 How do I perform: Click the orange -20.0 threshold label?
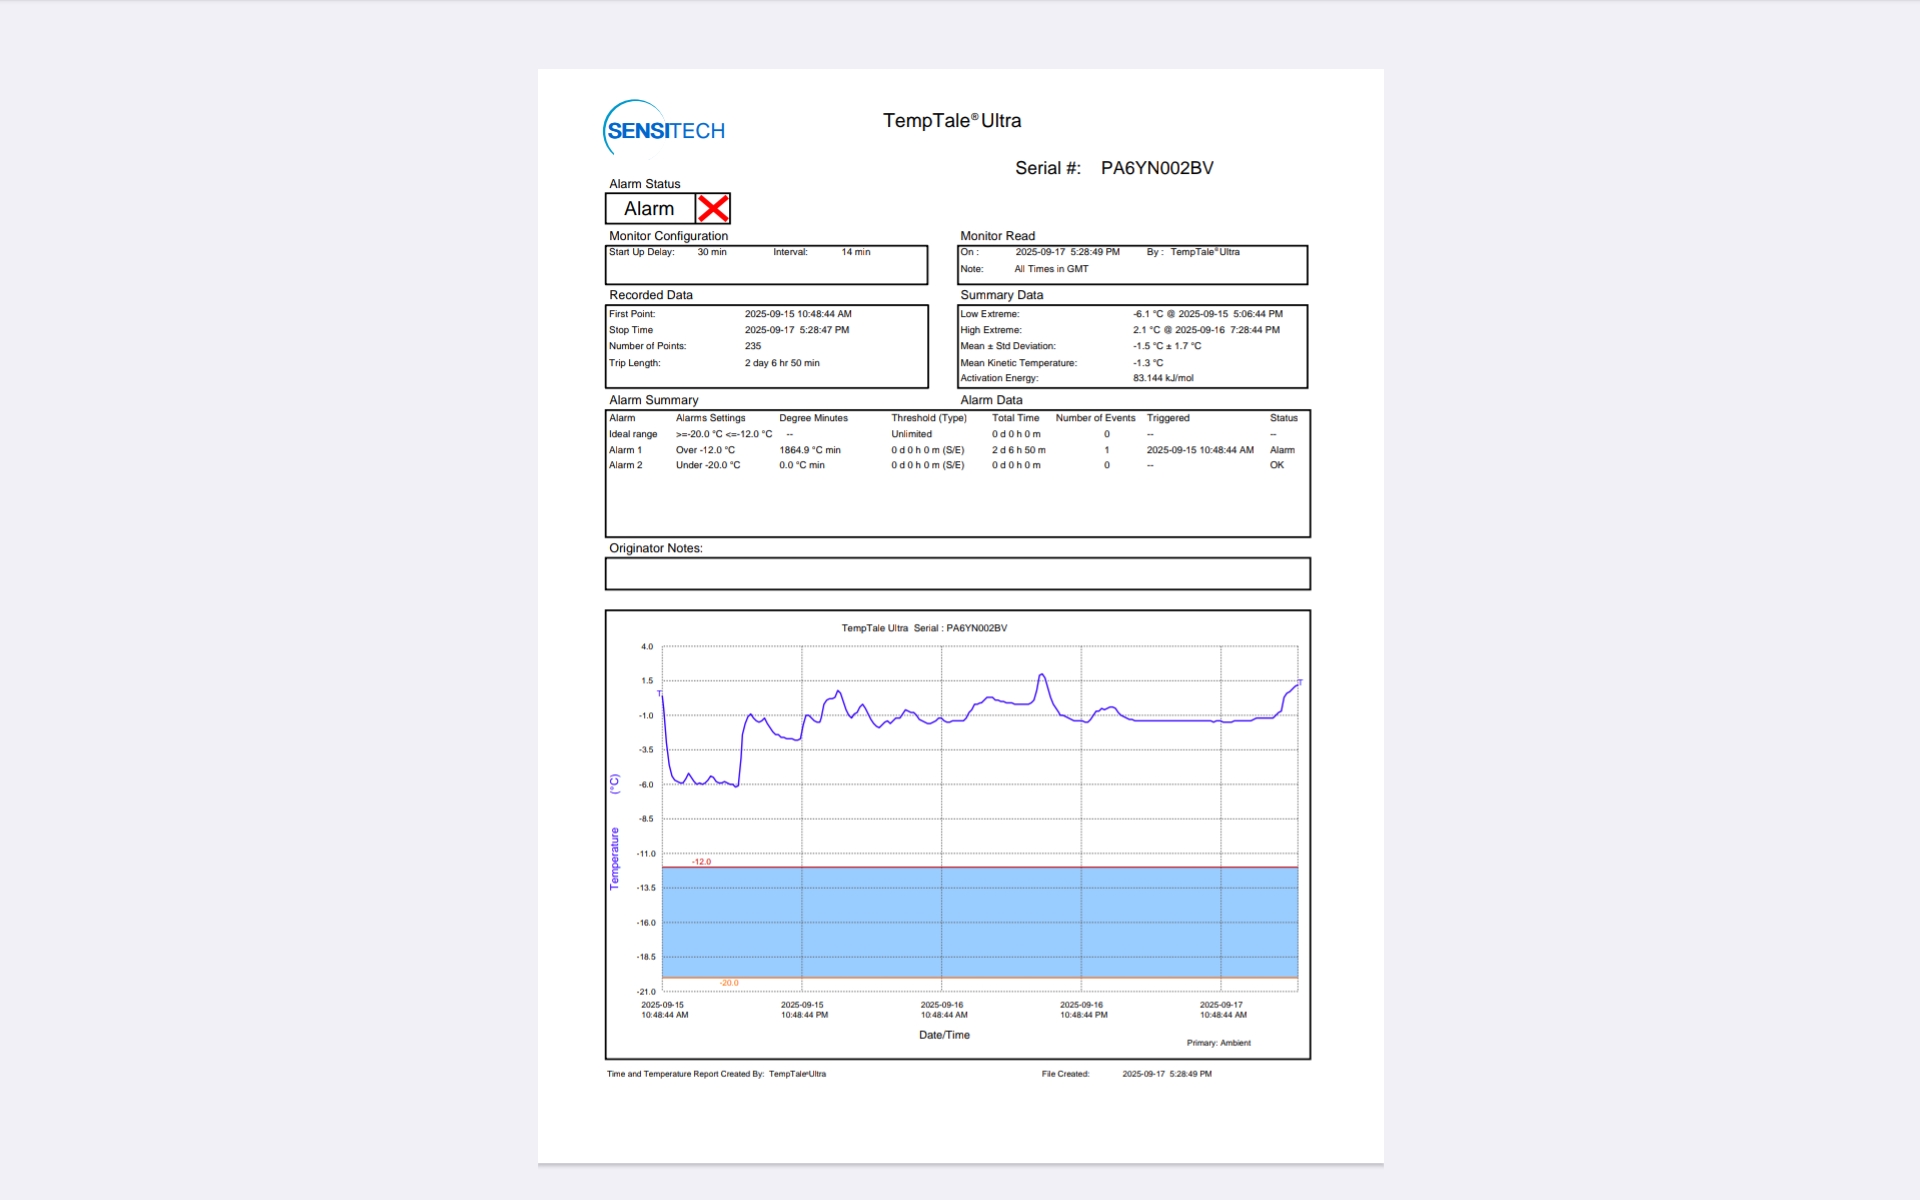729,983
